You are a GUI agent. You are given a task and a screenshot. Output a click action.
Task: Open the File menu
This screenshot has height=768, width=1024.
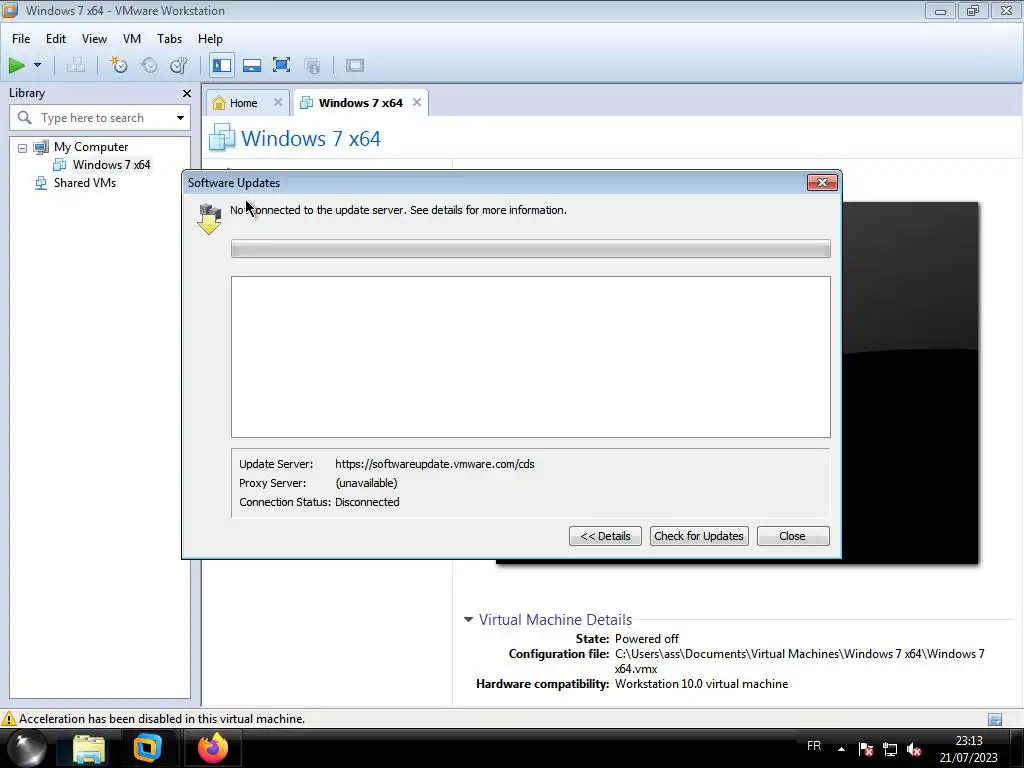point(21,39)
